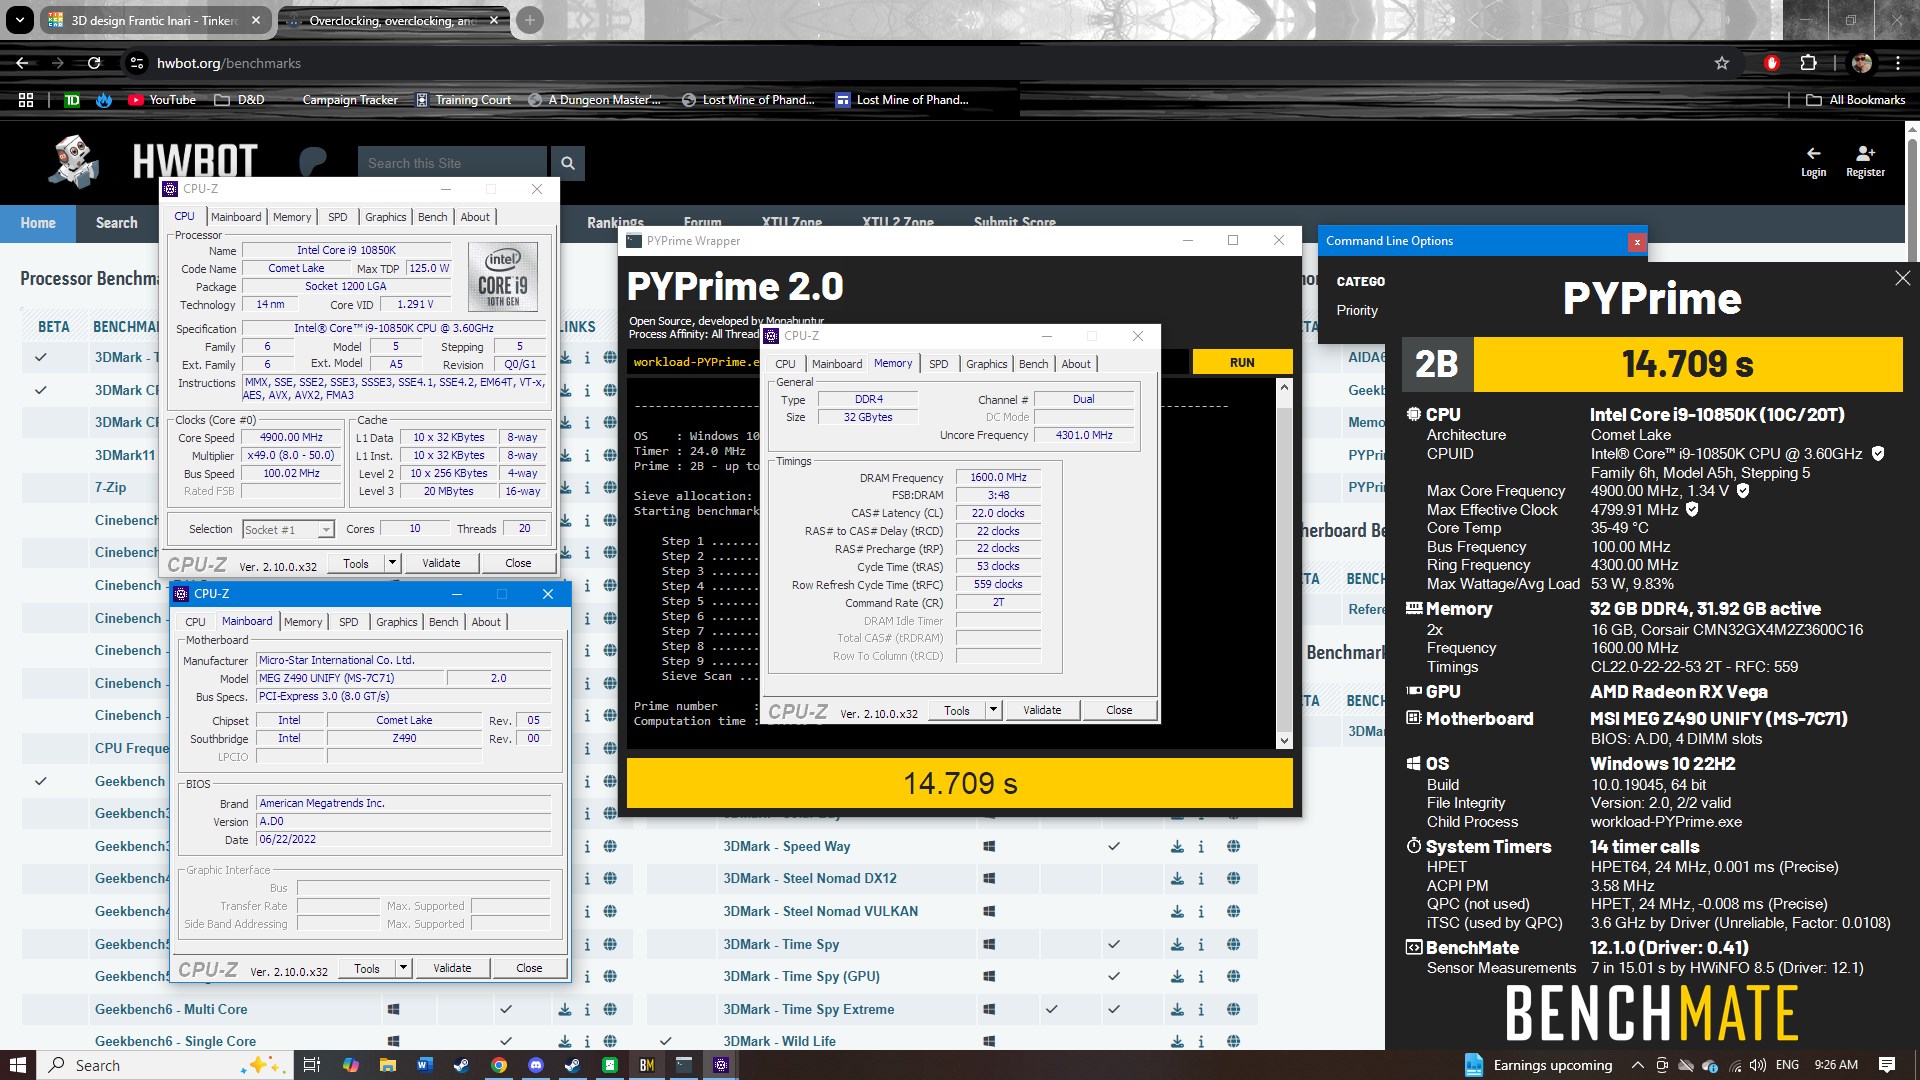Open D&D bookmarks folder
1920x1080 pixels.
[239, 100]
